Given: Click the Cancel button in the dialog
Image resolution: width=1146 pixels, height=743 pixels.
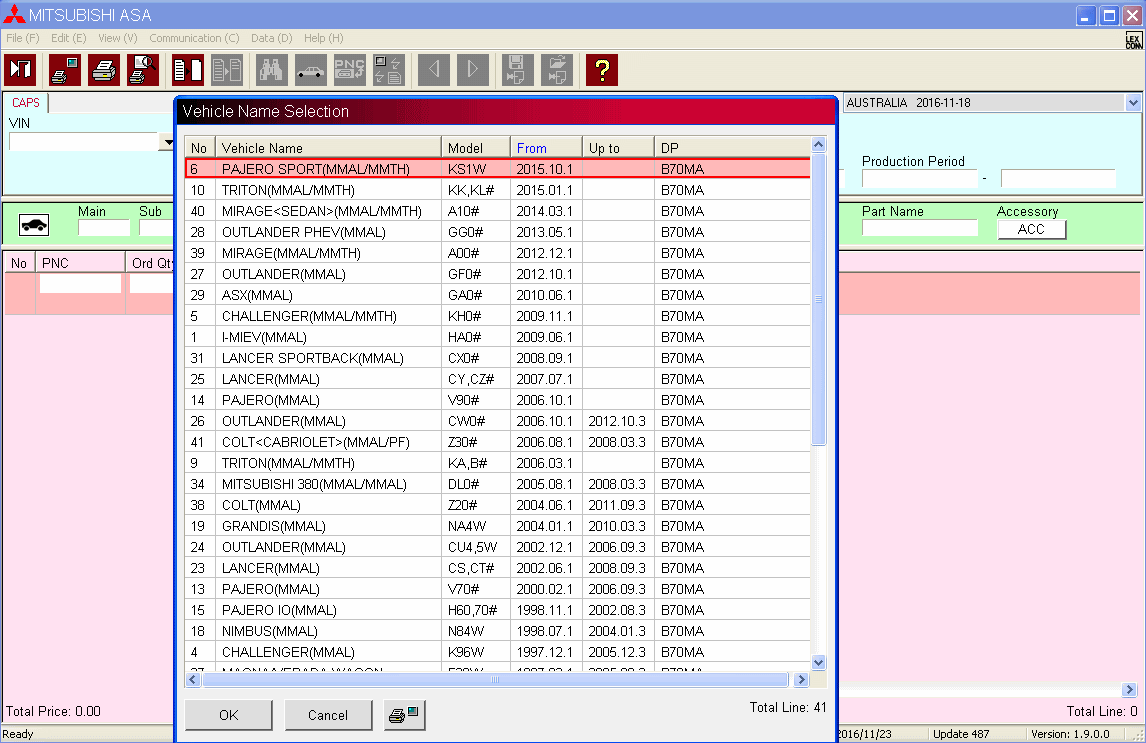Looking at the screenshot, I should [x=328, y=715].
